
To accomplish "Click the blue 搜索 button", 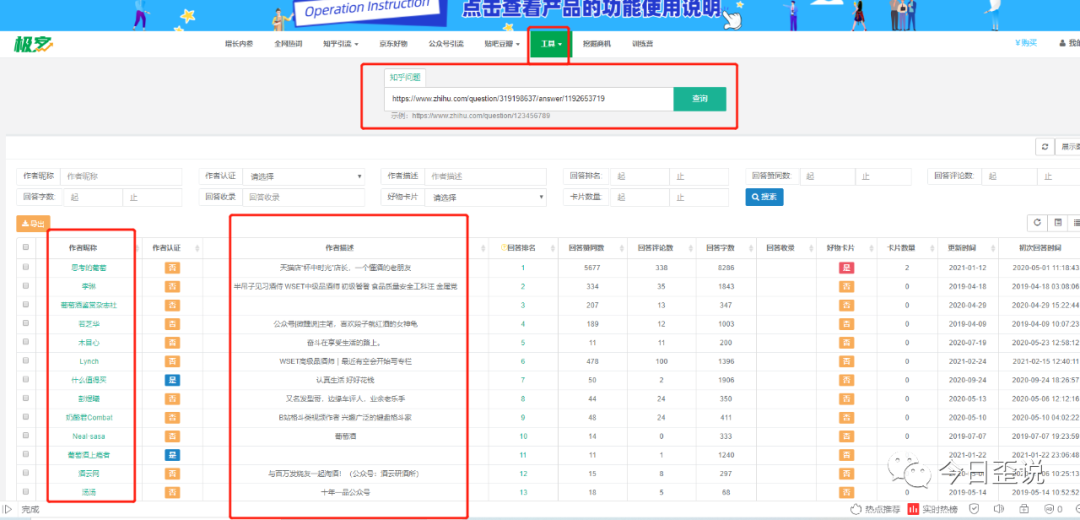I will click(764, 197).
